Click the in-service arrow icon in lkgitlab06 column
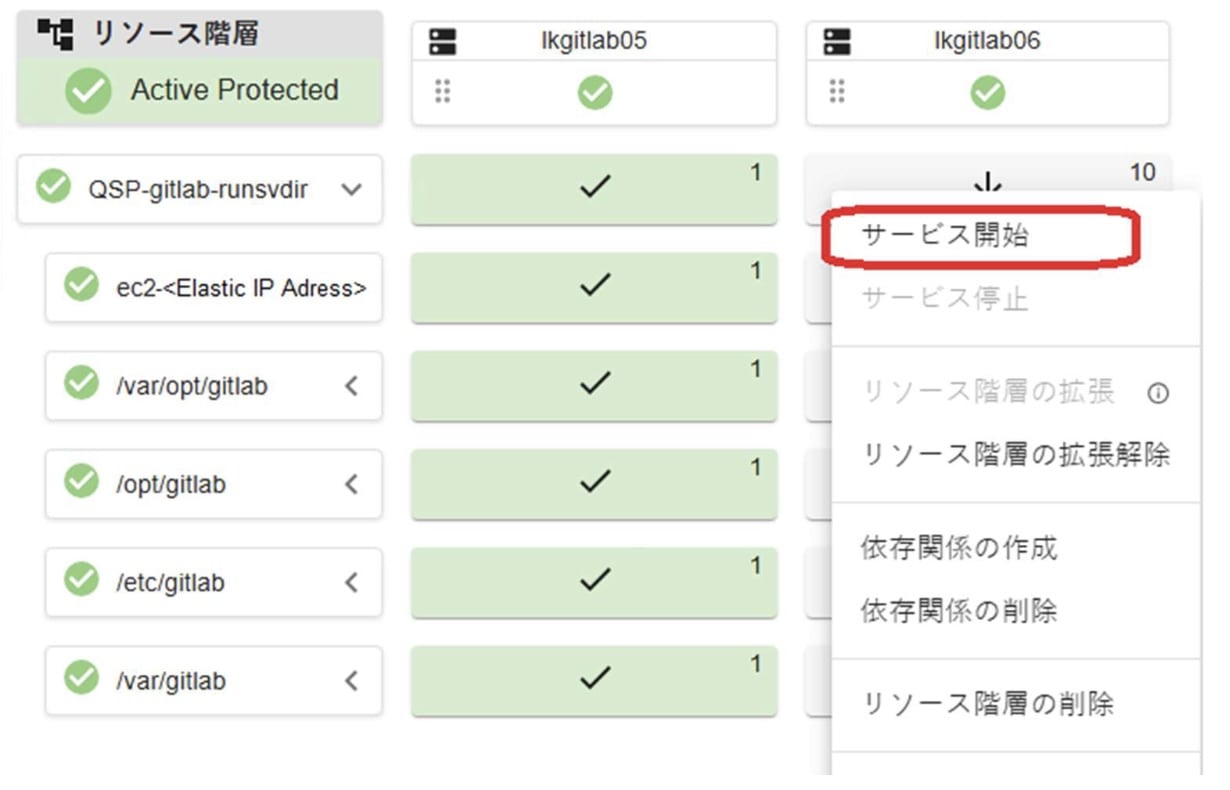Screen dimensions: 1230x790 tap(988, 180)
